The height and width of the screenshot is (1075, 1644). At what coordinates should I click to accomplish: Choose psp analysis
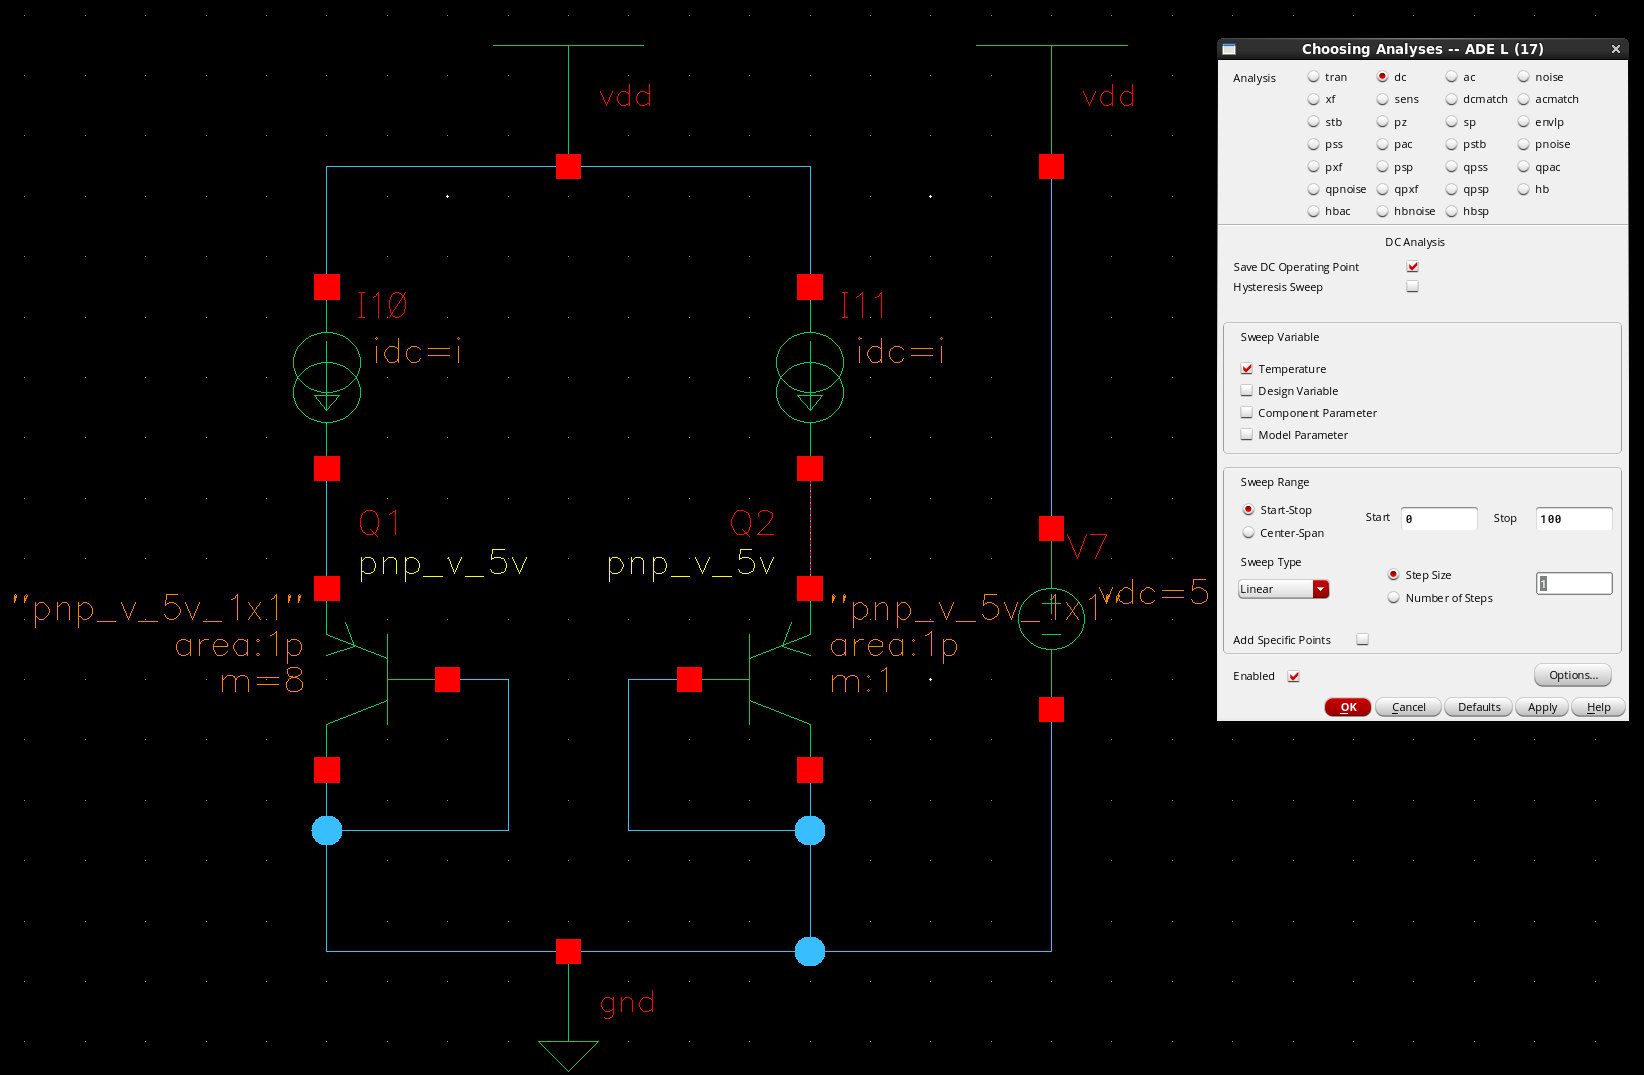tap(1382, 167)
